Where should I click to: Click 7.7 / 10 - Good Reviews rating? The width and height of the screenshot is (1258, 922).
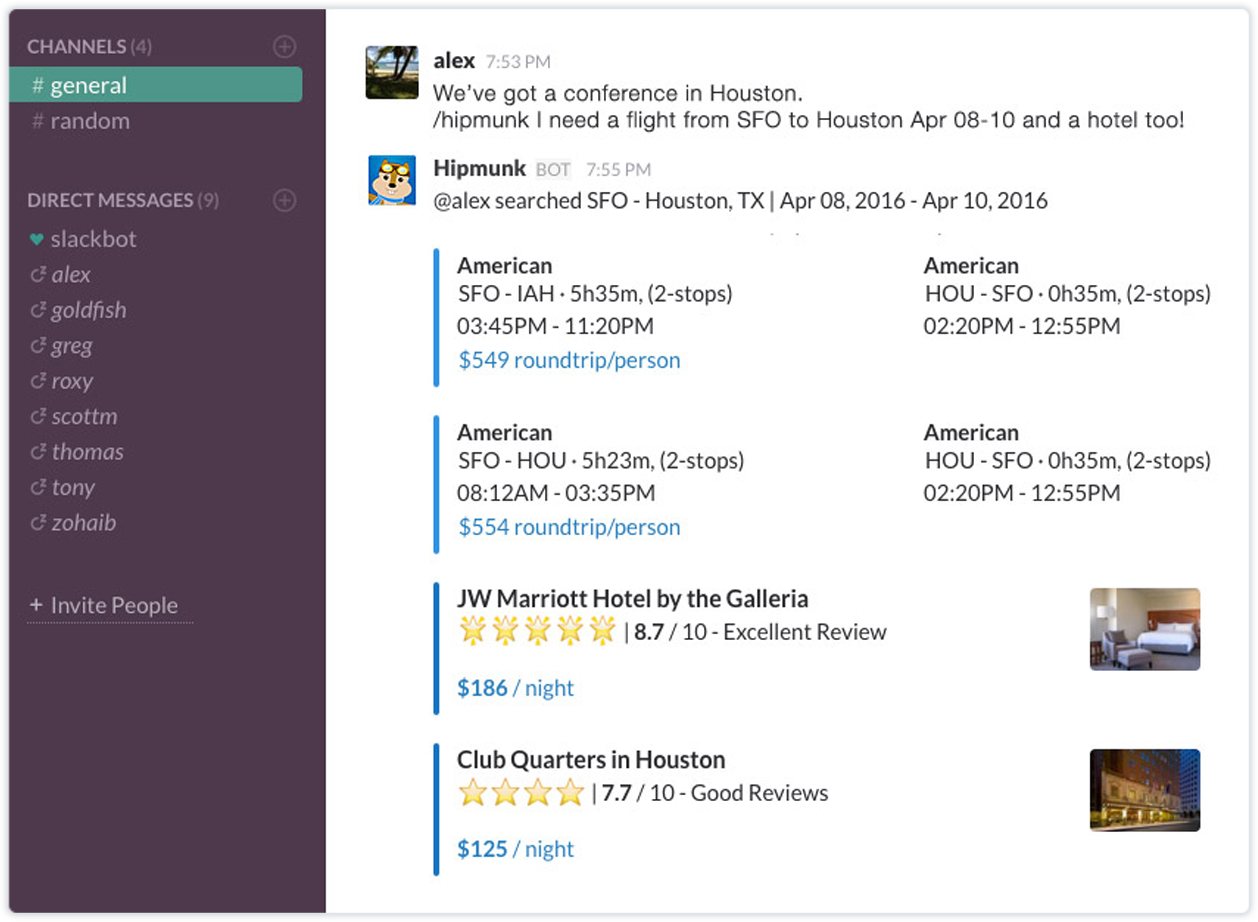click(715, 793)
